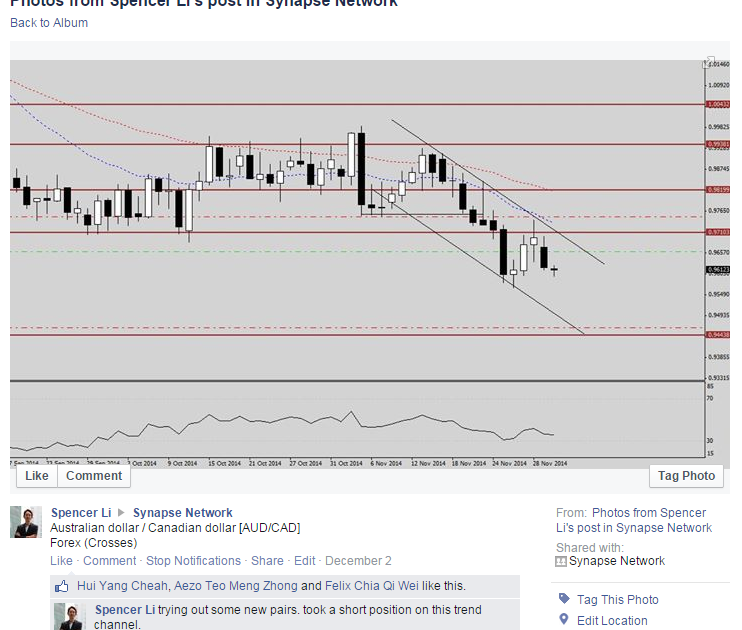
Task: Click the Share link under the caption
Action: (x=267, y=561)
